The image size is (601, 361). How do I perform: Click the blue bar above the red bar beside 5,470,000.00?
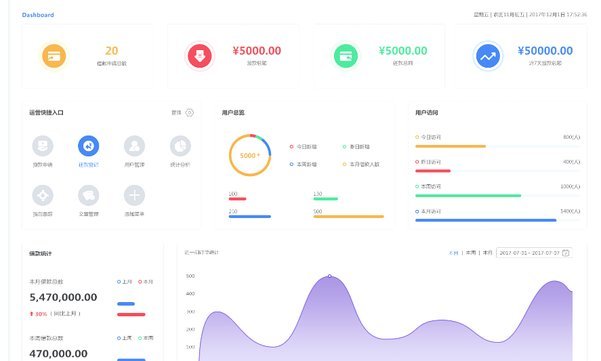click(x=126, y=304)
